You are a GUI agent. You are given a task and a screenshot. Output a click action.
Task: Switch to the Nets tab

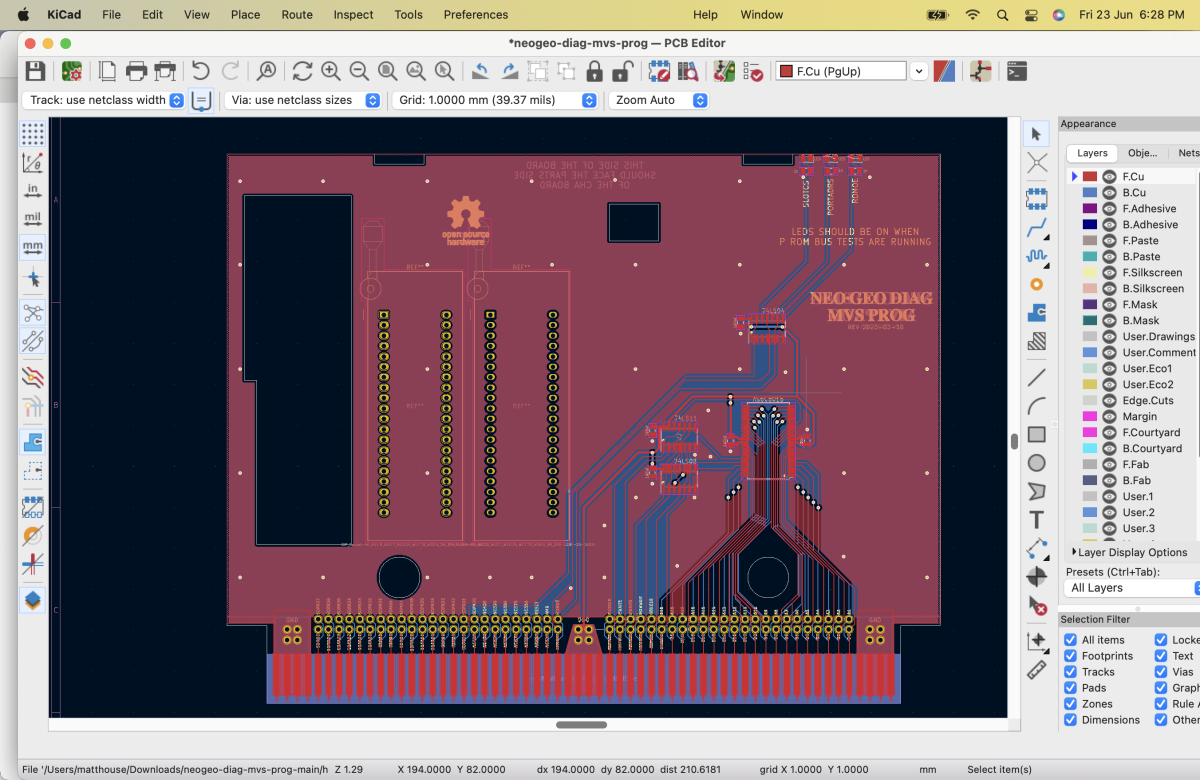click(x=1188, y=153)
